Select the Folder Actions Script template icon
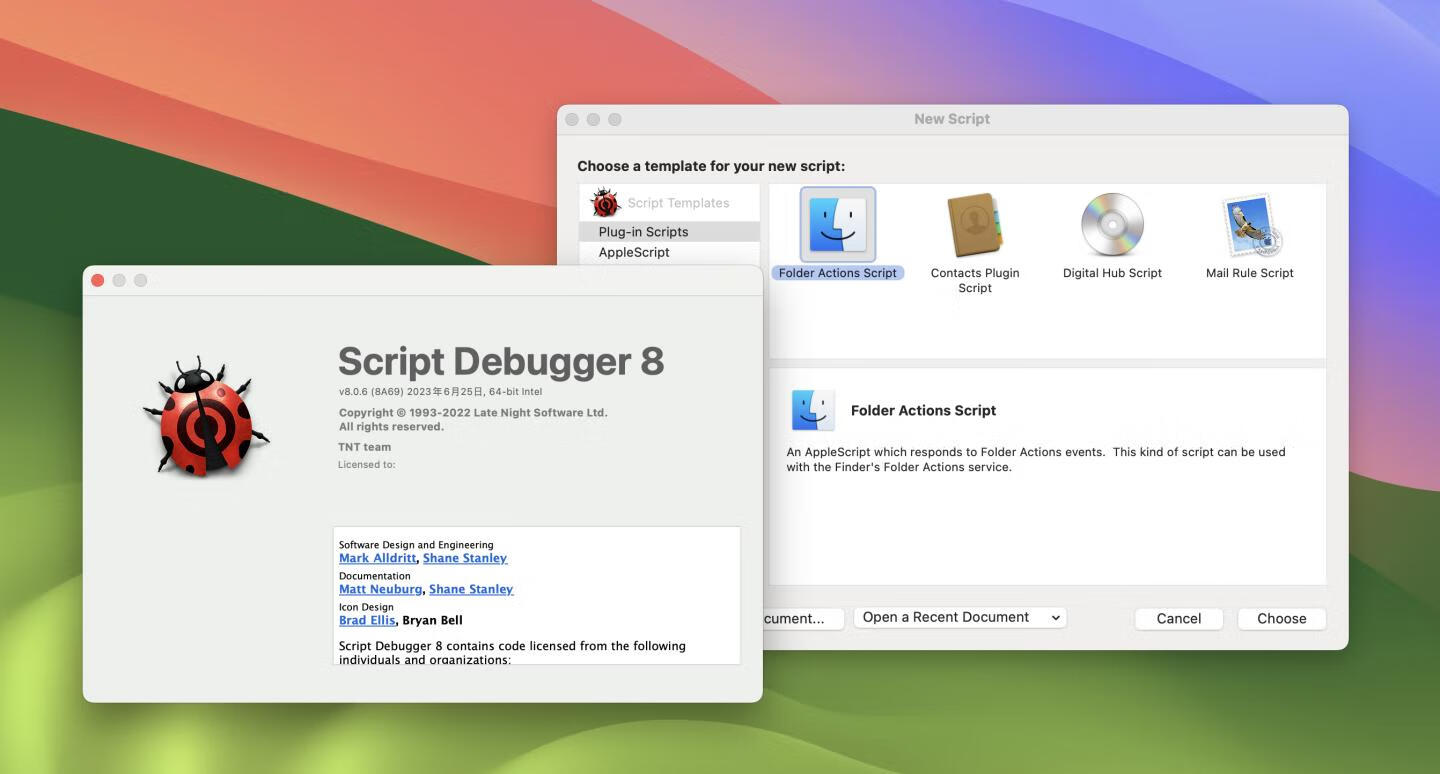This screenshot has width=1440, height=774. tap(838, 224)
